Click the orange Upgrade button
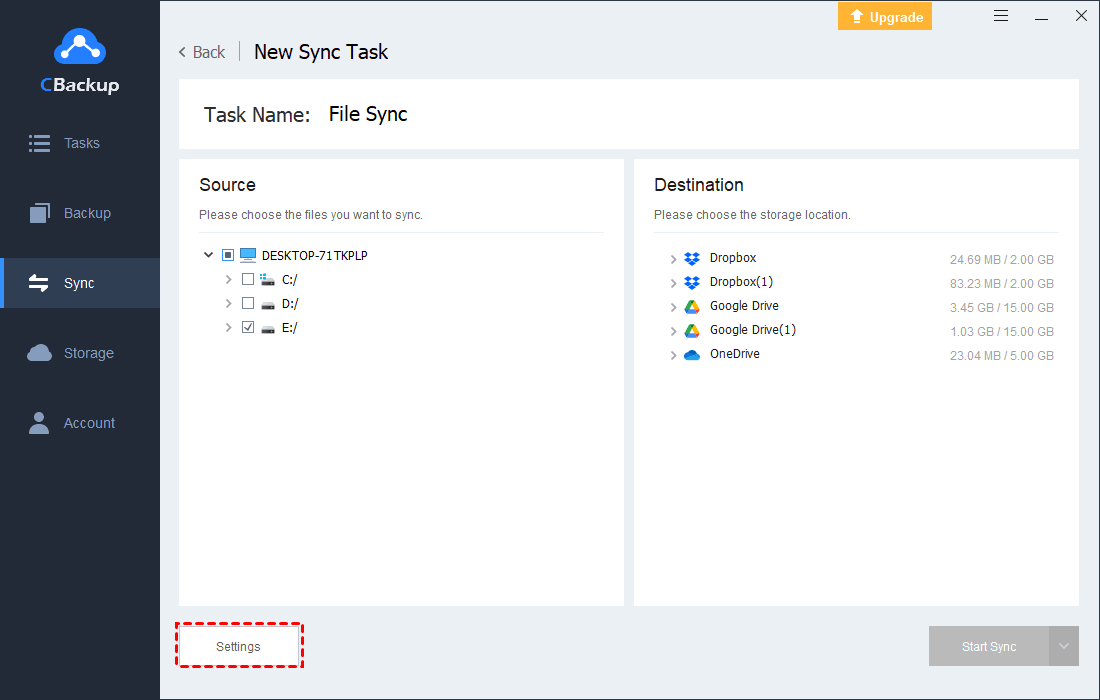 coord(884,16)
